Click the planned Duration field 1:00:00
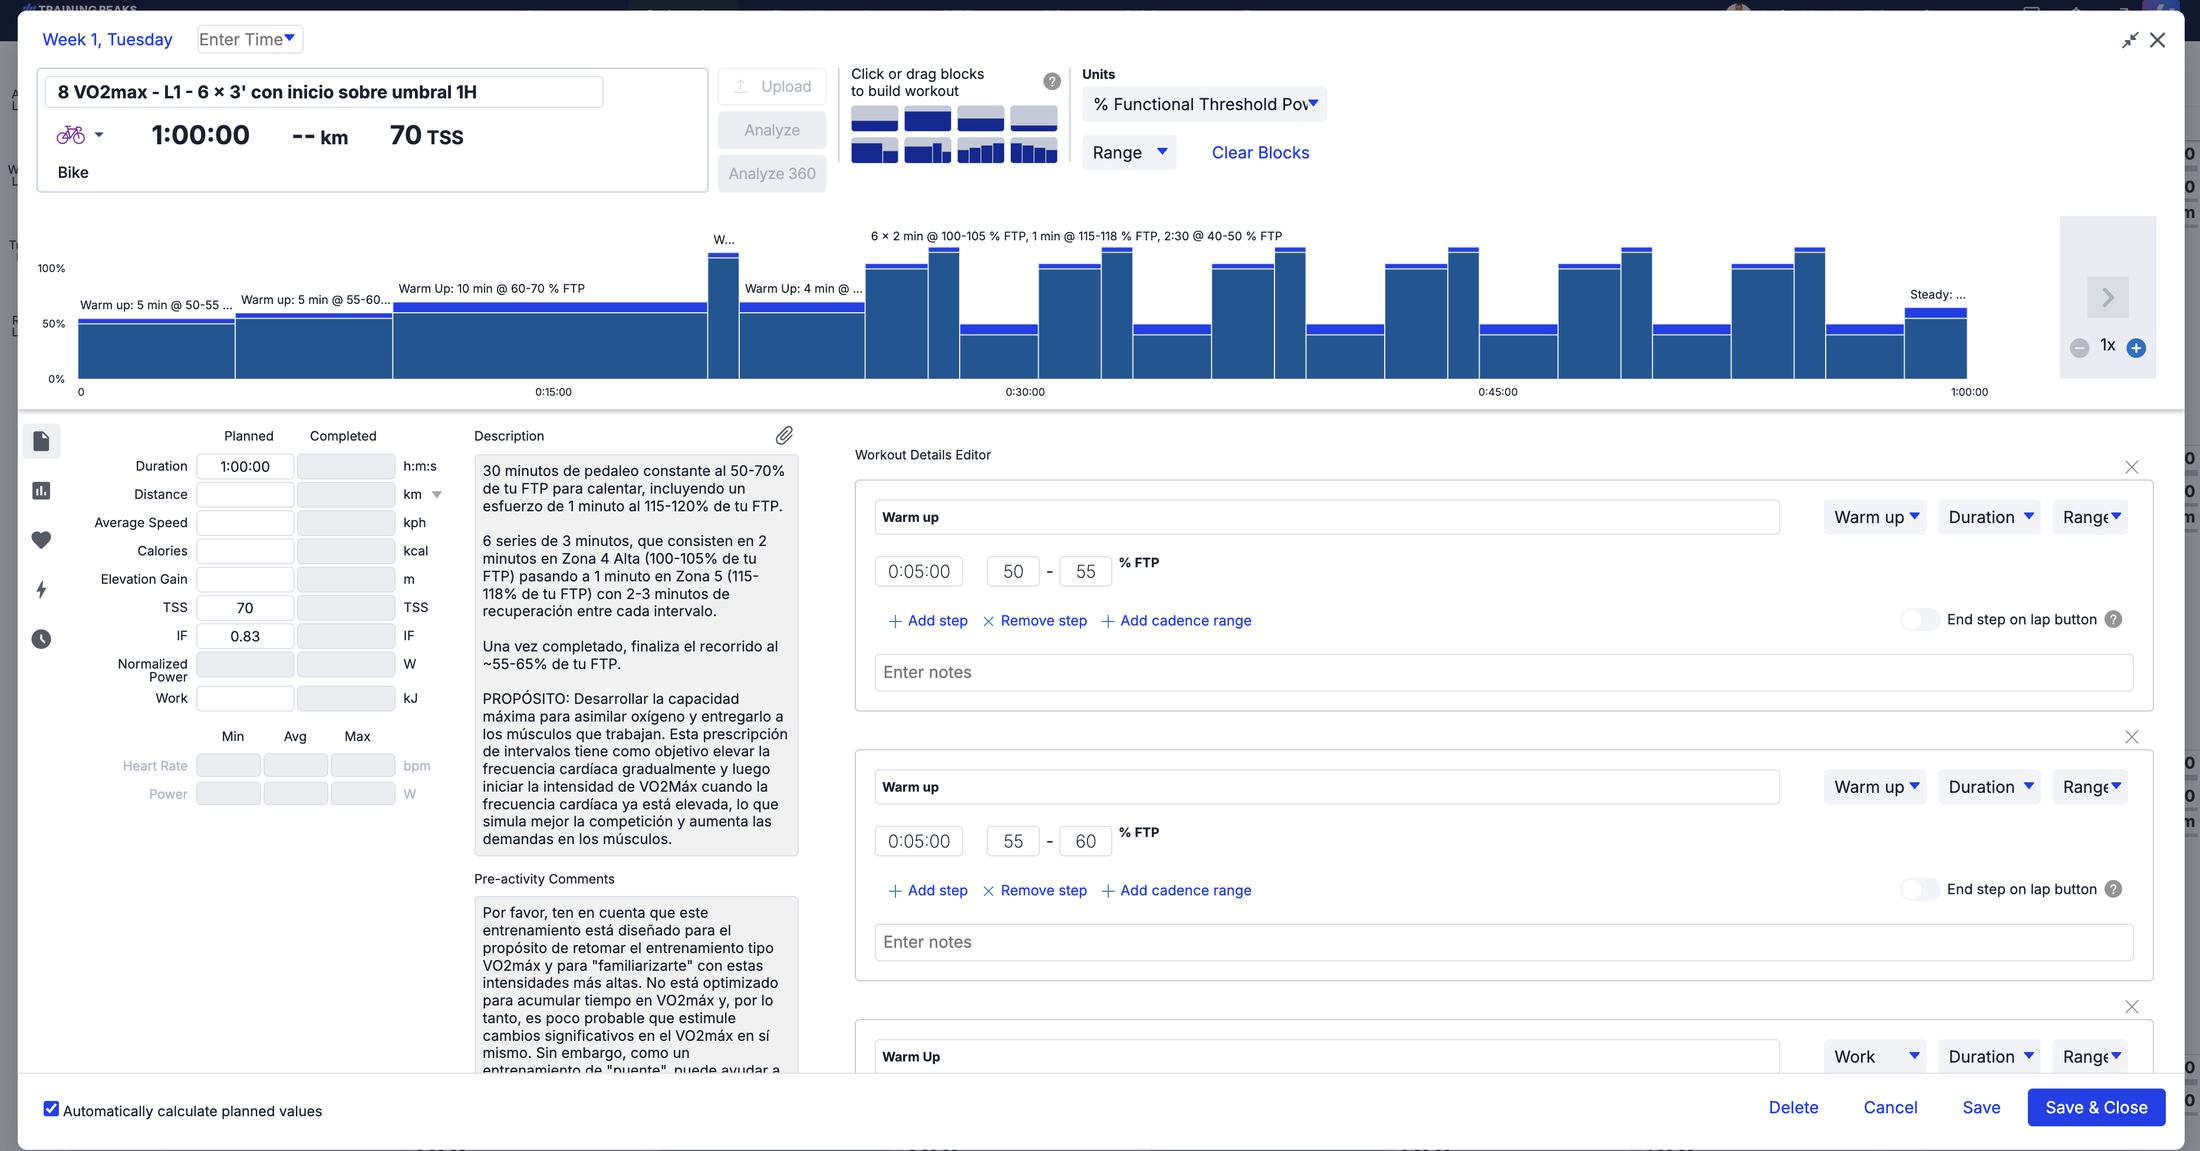 [x=245, y=466]
